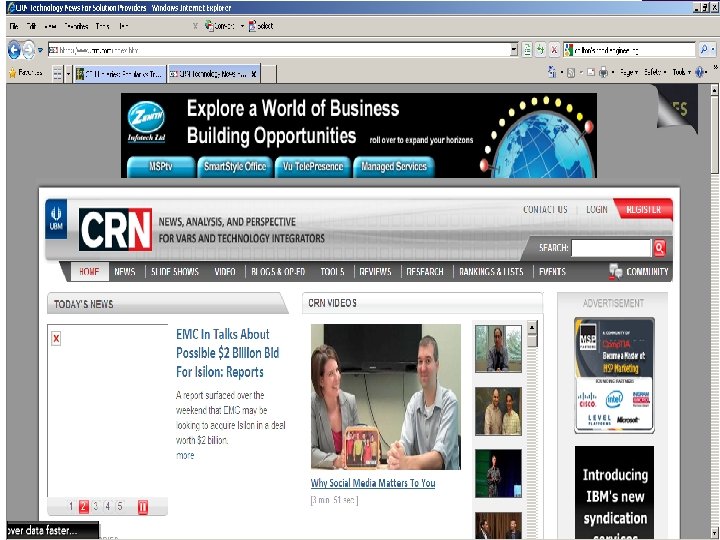Screen dimensions: 720x540
Task: Open Why Social Media Matters To You link
Action: [373, 483]
